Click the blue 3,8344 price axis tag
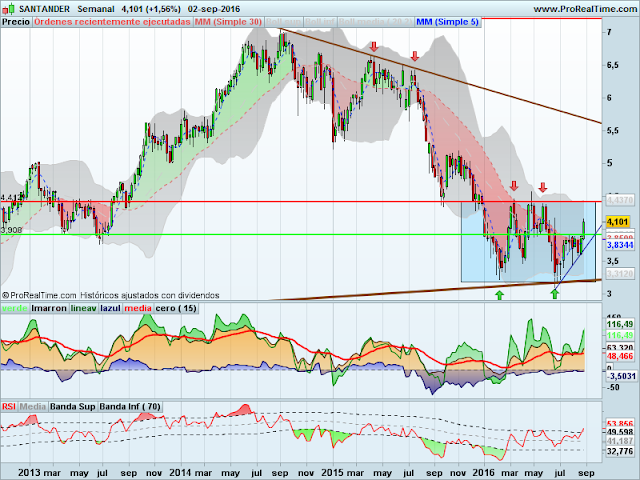The height and width of the screenshot is (480, 640). (x=620, y=245)
